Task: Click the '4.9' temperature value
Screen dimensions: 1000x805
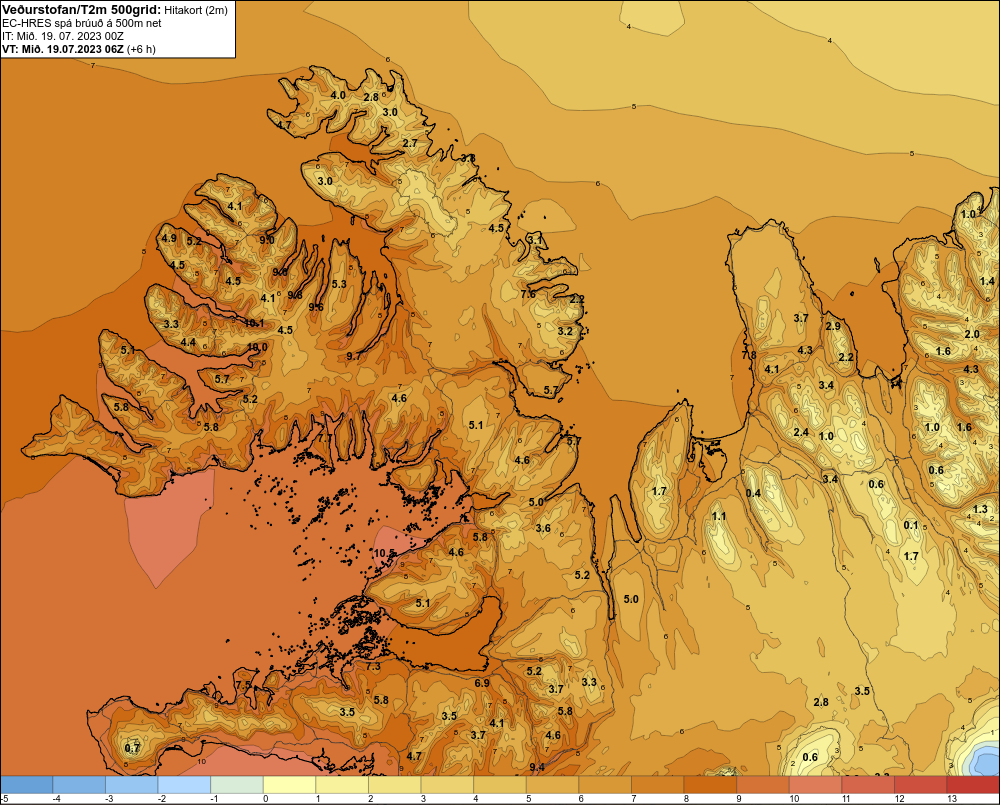Action: coord(169,238)
